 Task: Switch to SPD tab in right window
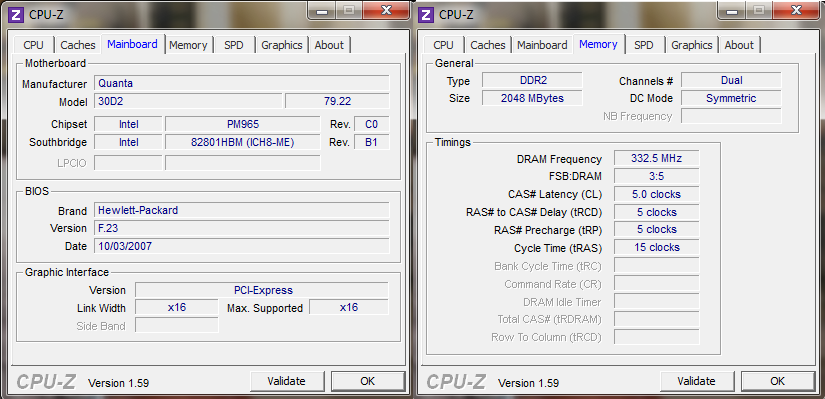643,45
